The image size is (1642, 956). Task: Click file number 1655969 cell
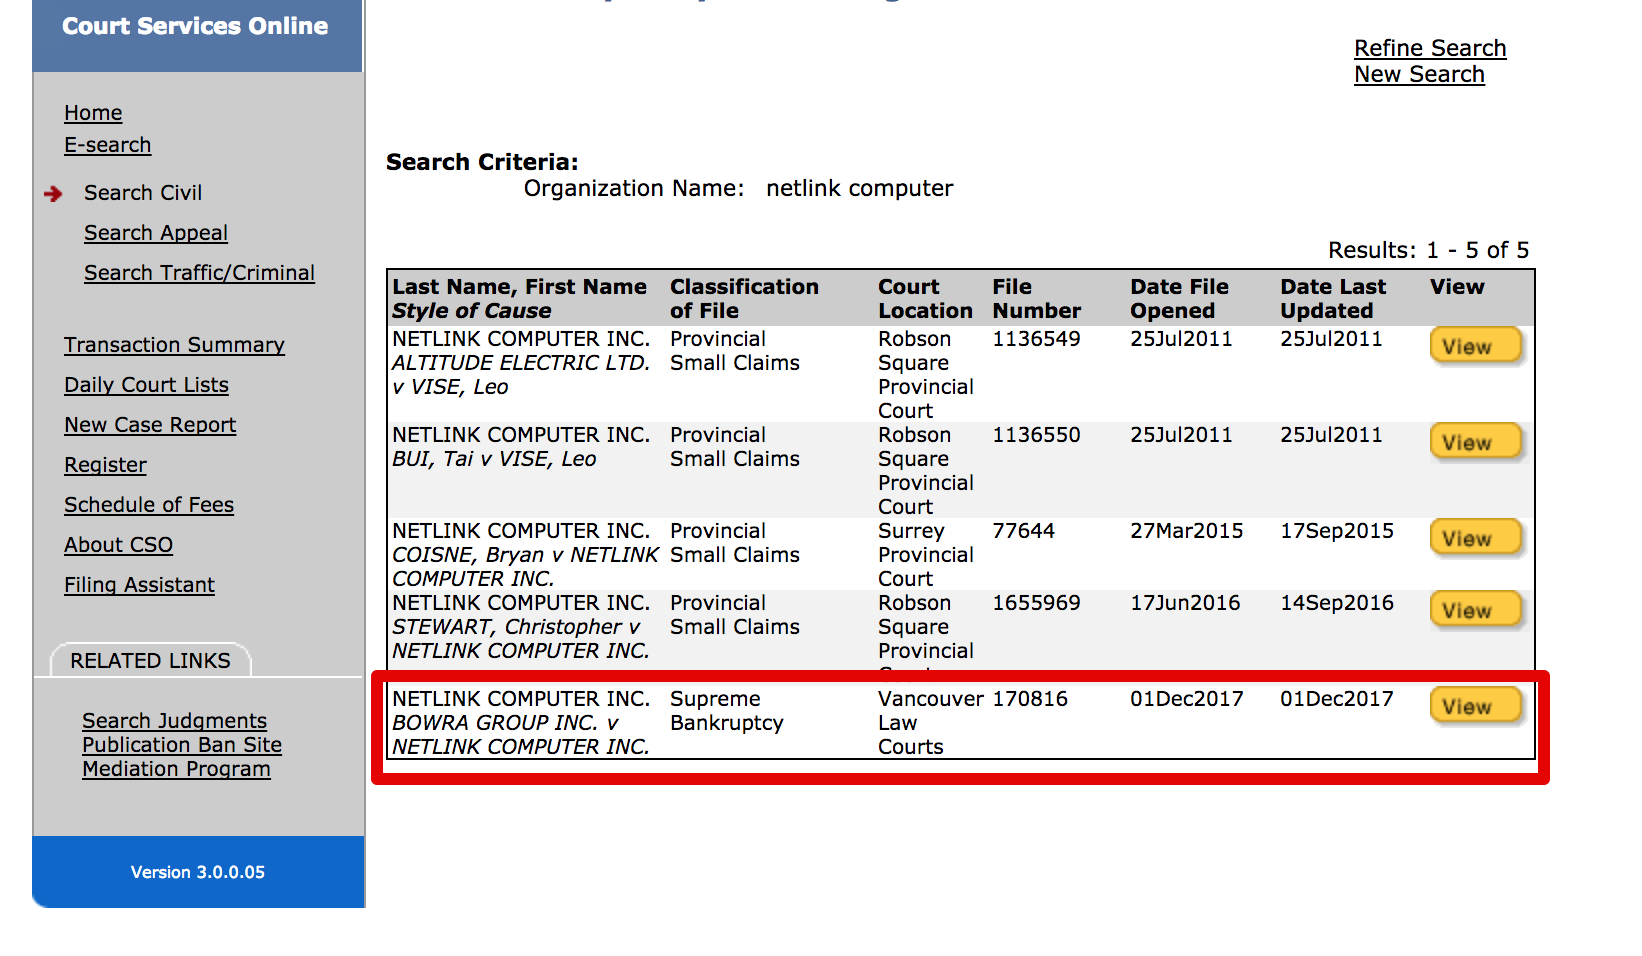point(1036,603)
